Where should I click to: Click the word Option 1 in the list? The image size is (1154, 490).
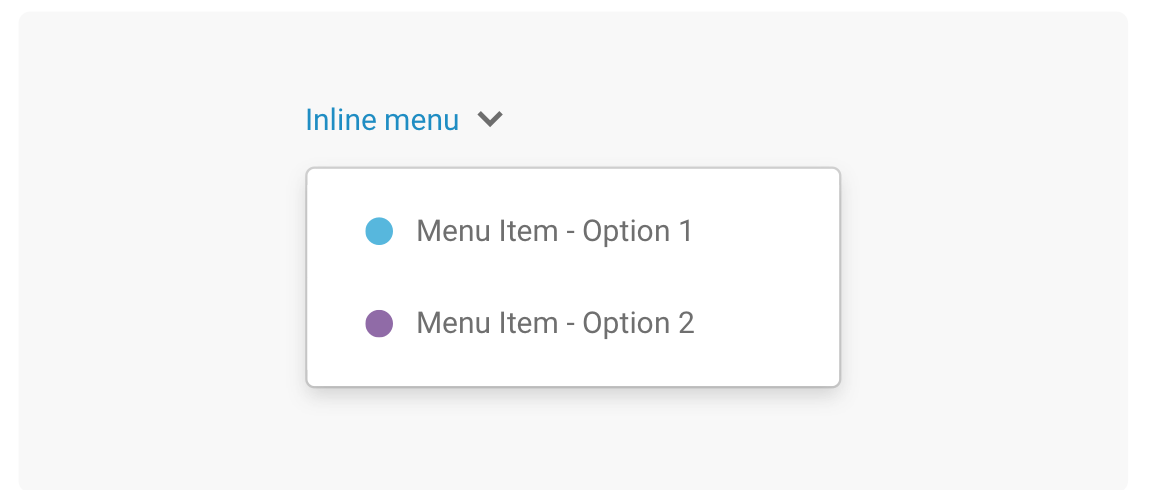pos(637,231)
